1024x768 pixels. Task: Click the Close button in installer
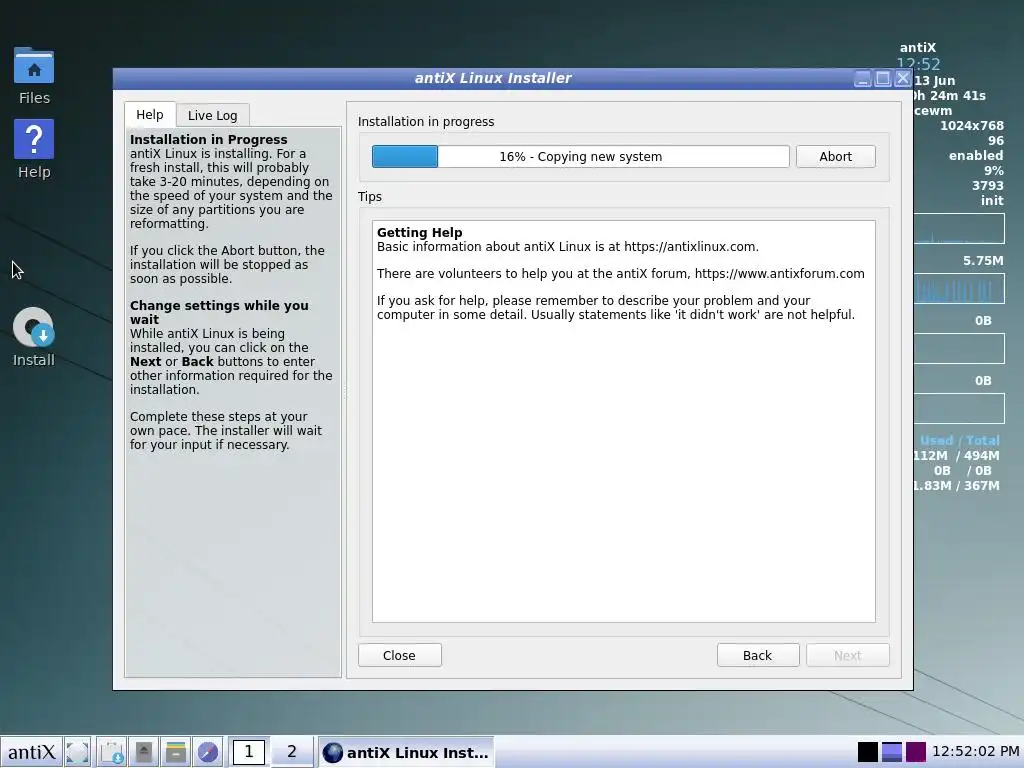coord(400,655)
